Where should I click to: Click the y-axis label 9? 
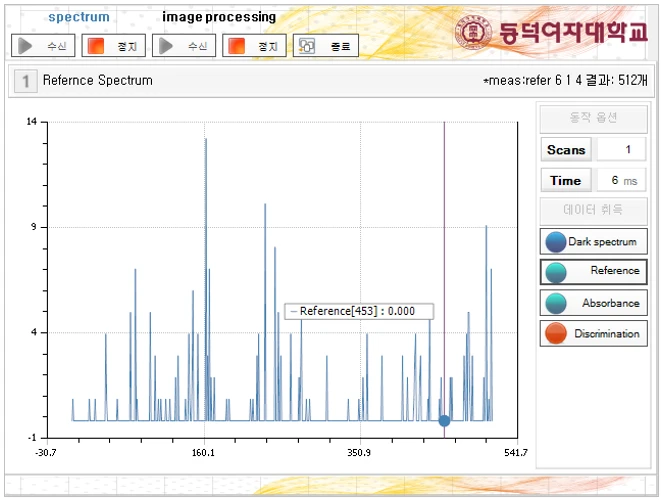(x=34, y=227)
